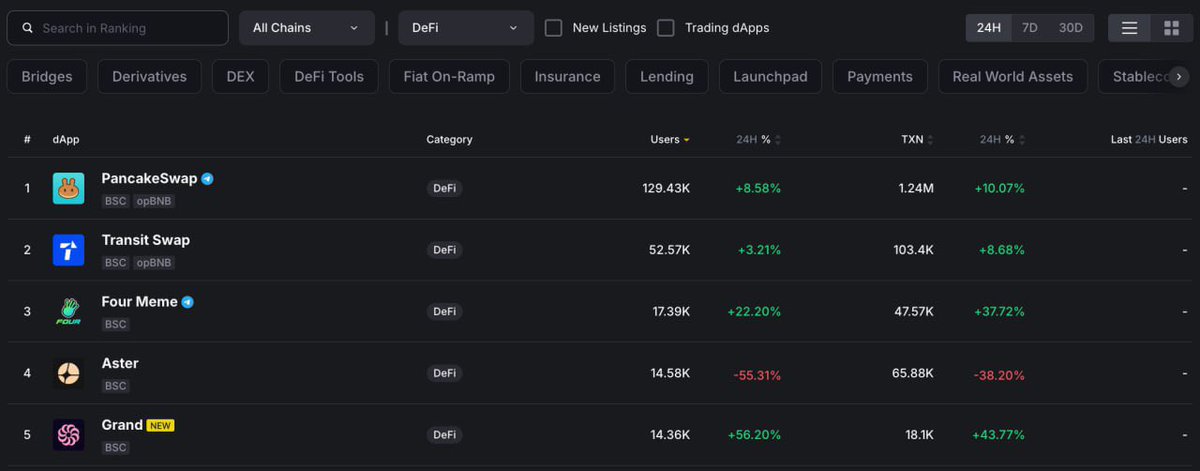Sort by TXN column

pos(917,140)
